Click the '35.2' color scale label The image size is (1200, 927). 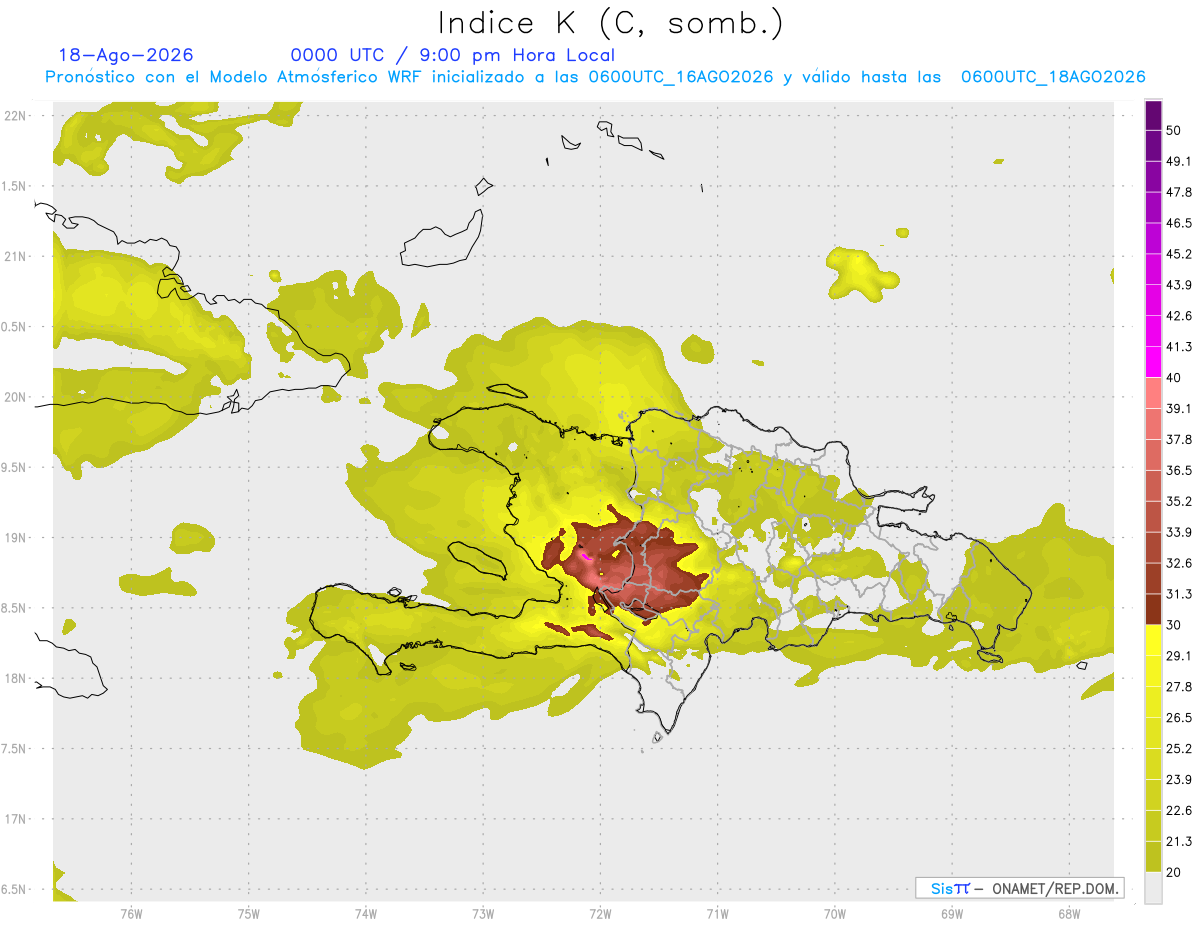(1179, 501)
